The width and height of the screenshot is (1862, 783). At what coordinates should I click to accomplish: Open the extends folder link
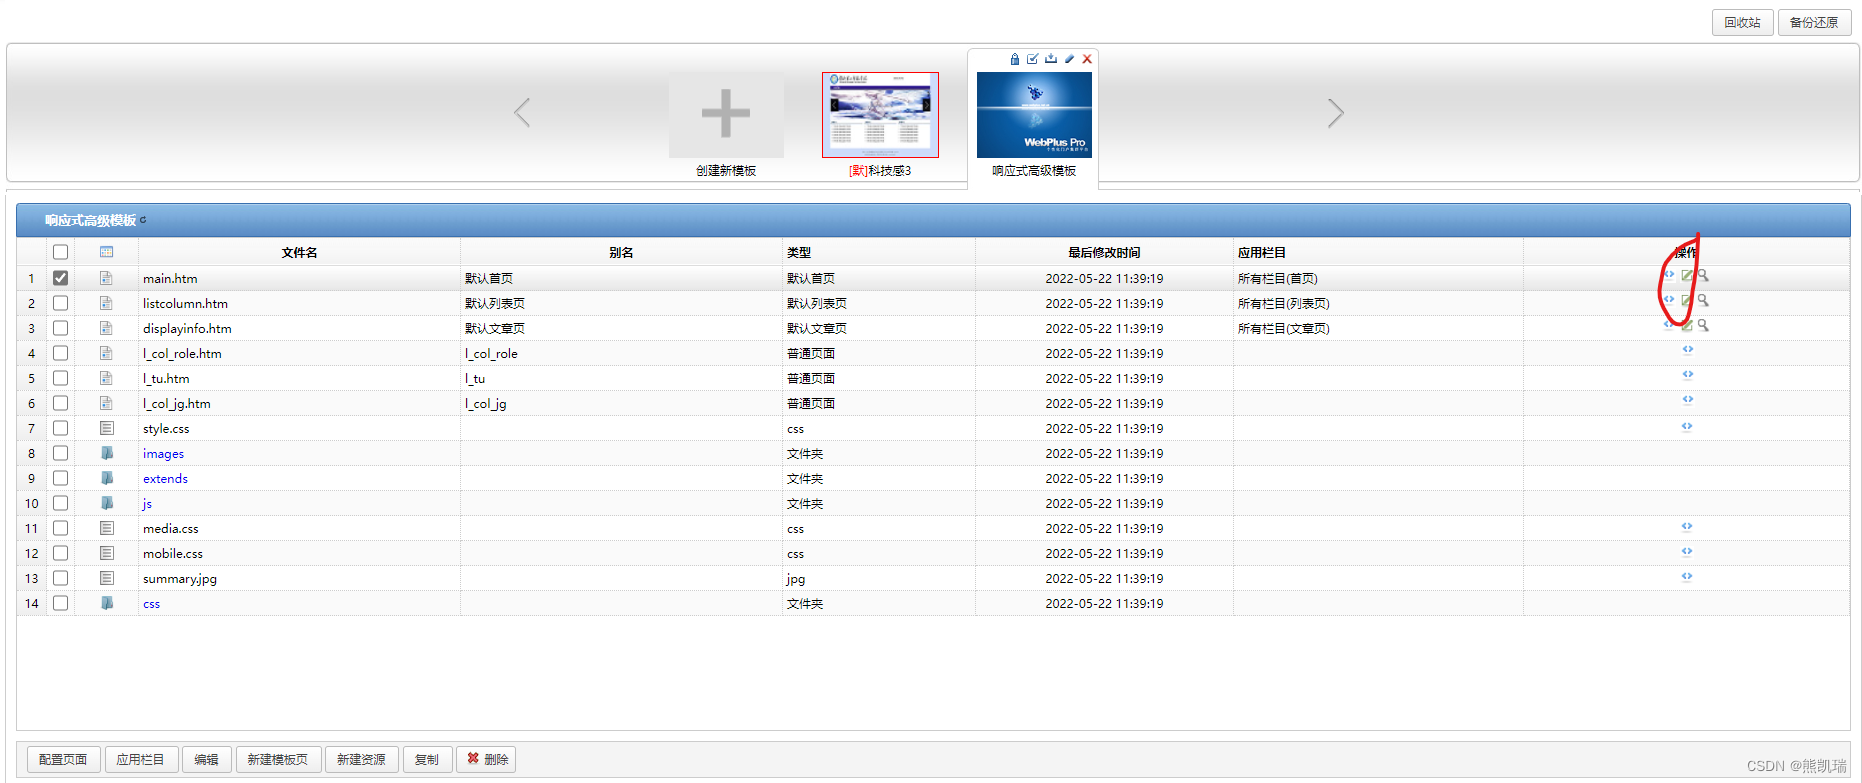tap(165, 478)
